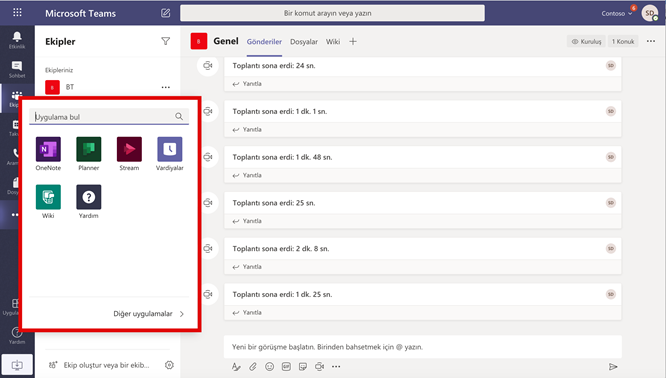The height and width of the screenshot is (378, 666).
Task: Reply to the 1 dk. 1 sn. post
Action: [247, 130]
